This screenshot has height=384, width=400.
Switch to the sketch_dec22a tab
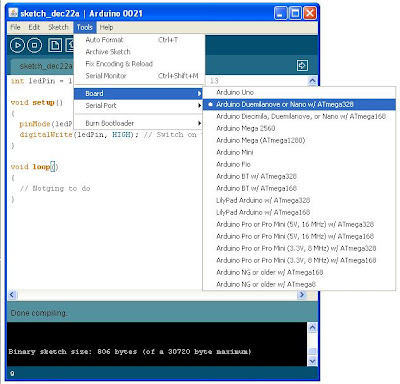coord(43,66)
